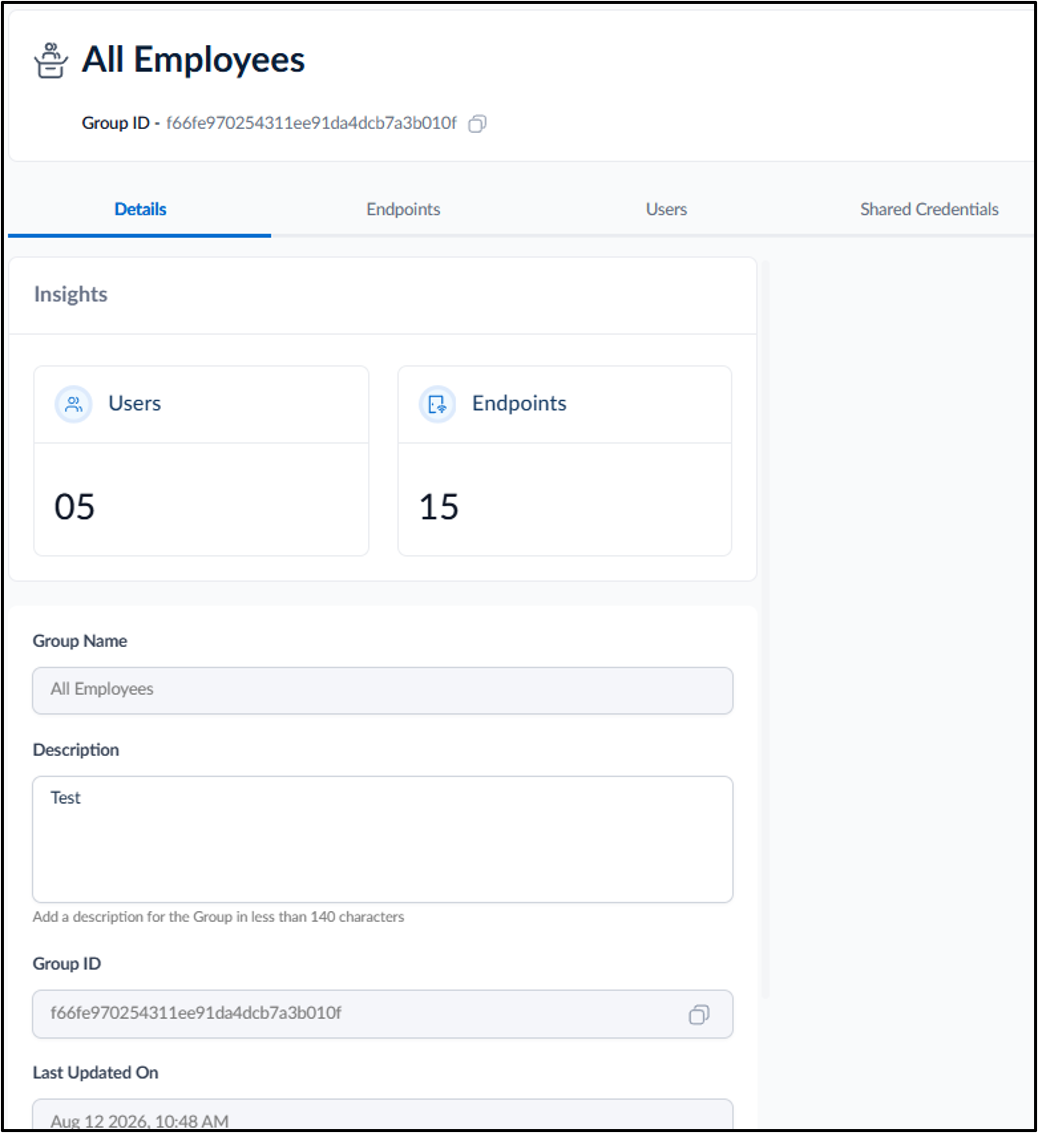Viewport: 1038px width, 1133px height.
Task: Click the Users insight card icon
Action: (74, 404)
